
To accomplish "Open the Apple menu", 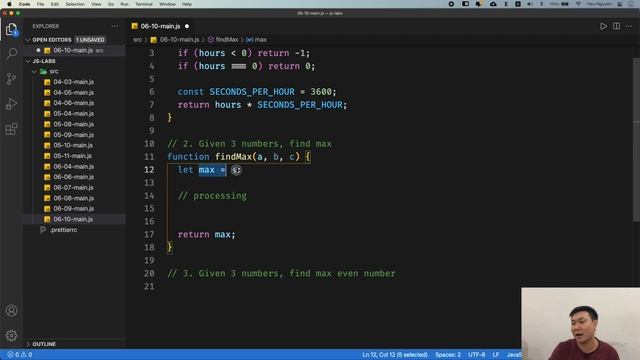I will click(x=9, y=4).
